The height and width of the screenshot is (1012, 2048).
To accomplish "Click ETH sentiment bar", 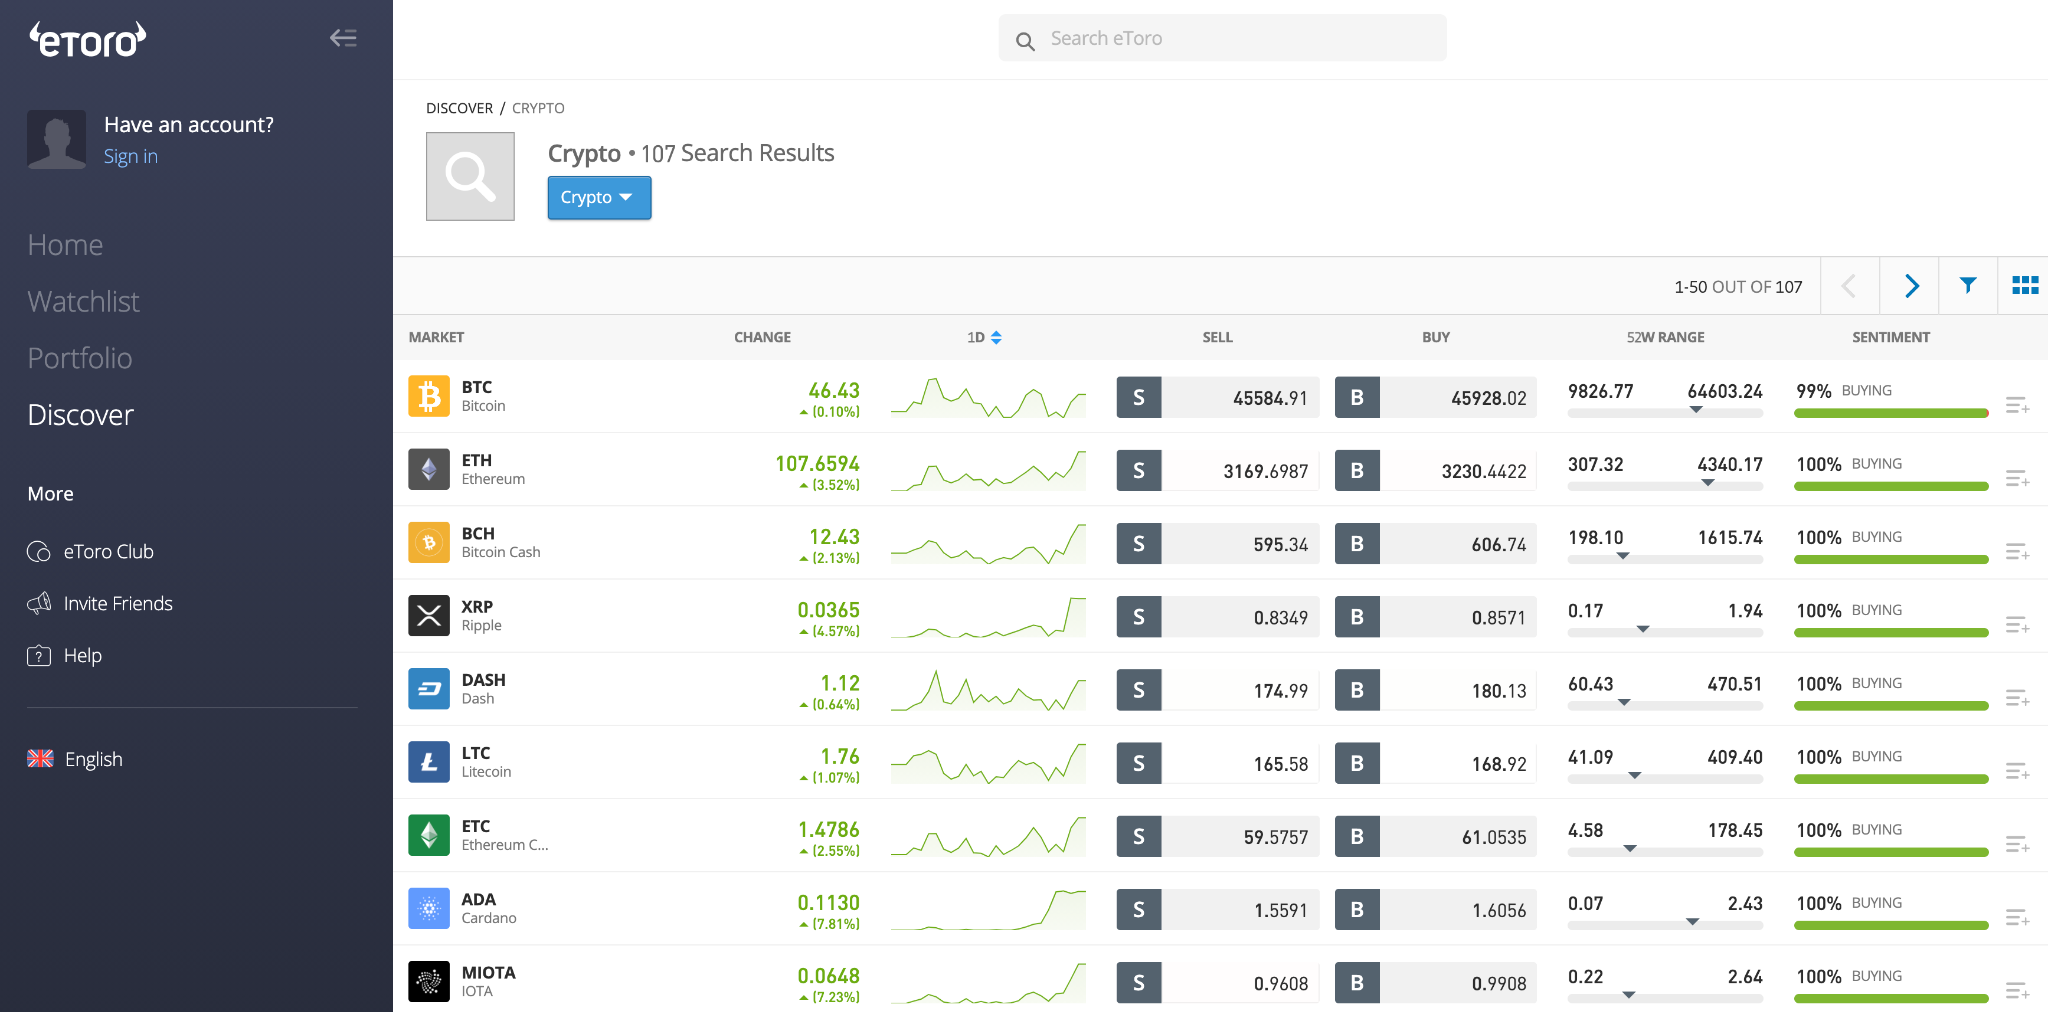I will tap(1891, 486).
